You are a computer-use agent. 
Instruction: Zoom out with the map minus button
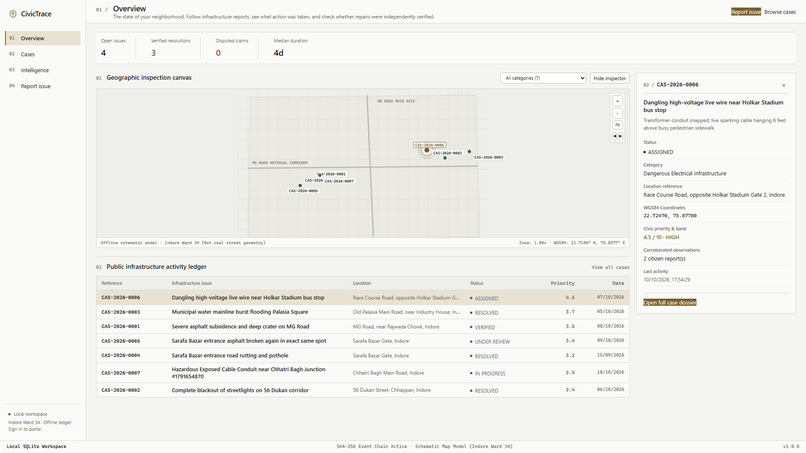point(617,113)
